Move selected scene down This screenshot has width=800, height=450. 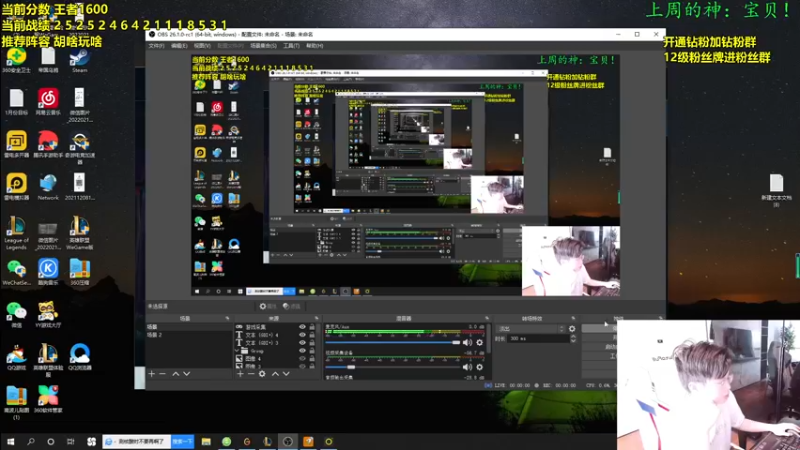click(x=187, y=374)
